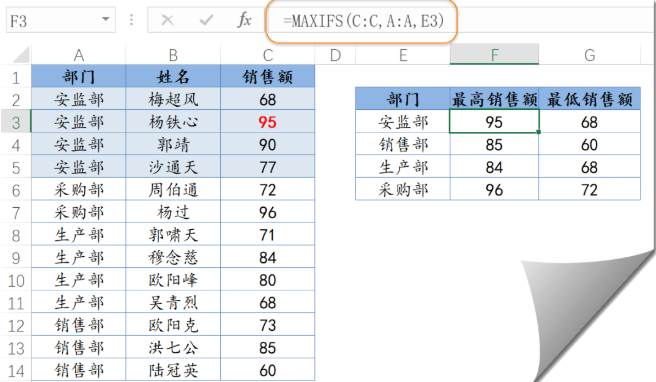Viewport: 656px width, 382px height.
Task: Select column A header
Action: pyautogui.click(x=79, y=55)
